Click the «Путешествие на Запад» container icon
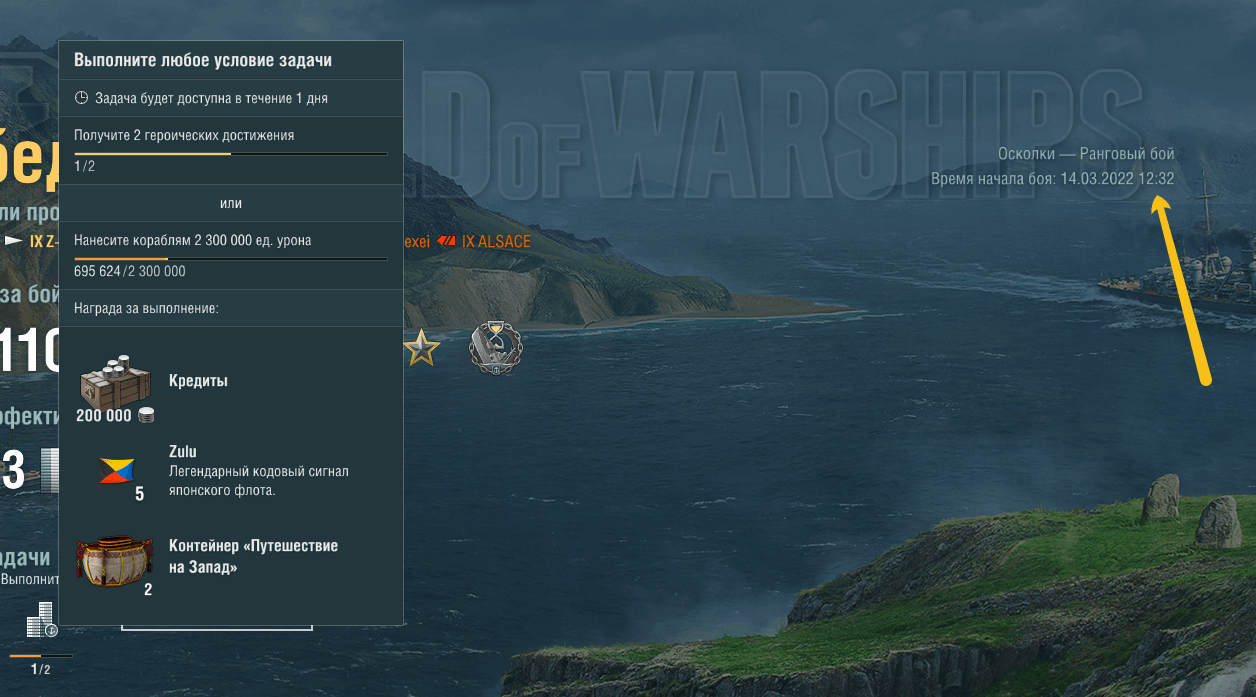The height and width of the screenshot is (697, 1256). click(114, 561)
